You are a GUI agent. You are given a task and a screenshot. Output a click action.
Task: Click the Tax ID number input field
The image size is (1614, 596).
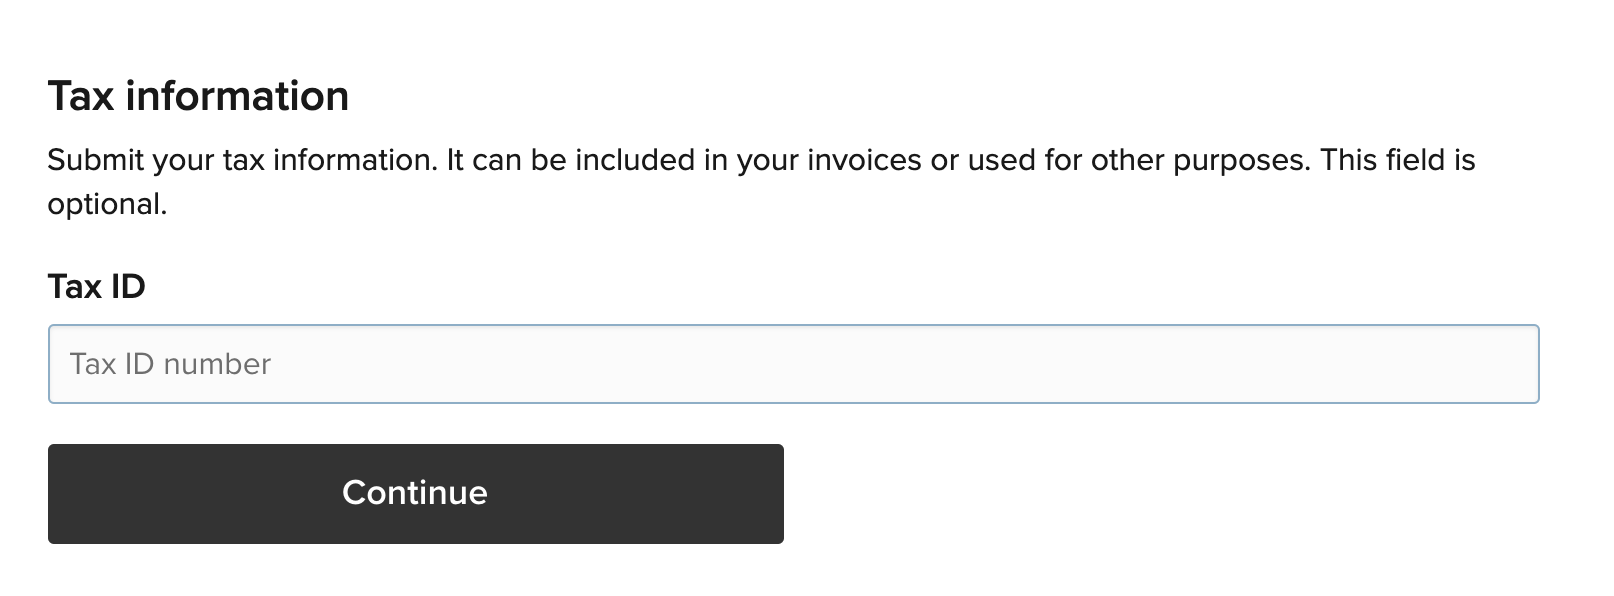tap(794, 363)
